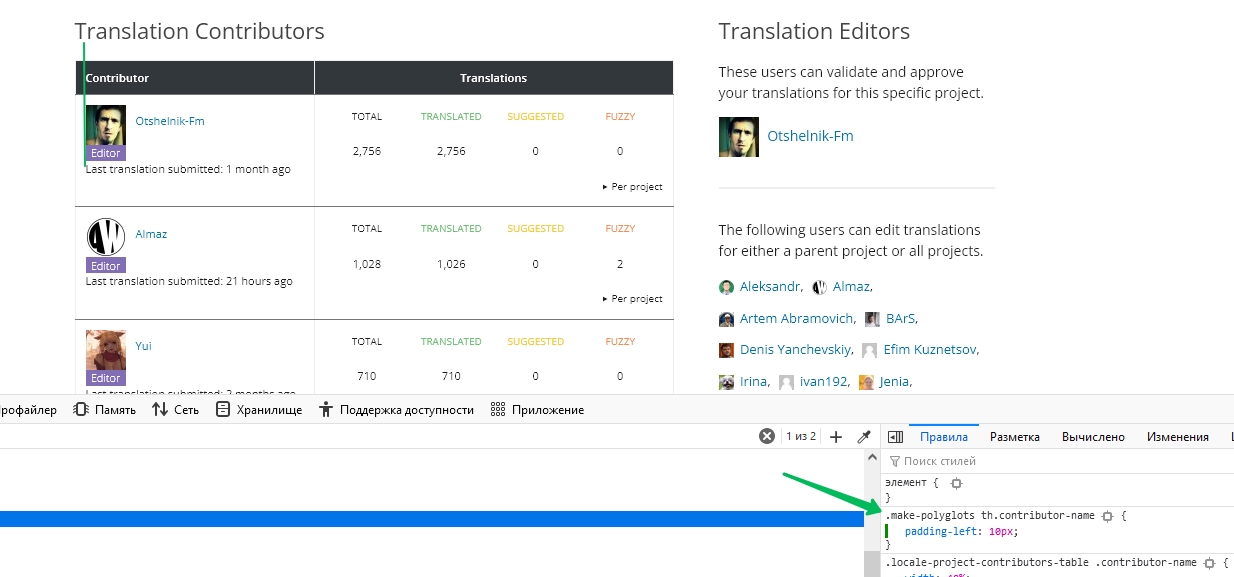This screenshot has height=577, width=1234.
Task: Toggle selector highlighter for элемент rule
Action: [956, 483]
